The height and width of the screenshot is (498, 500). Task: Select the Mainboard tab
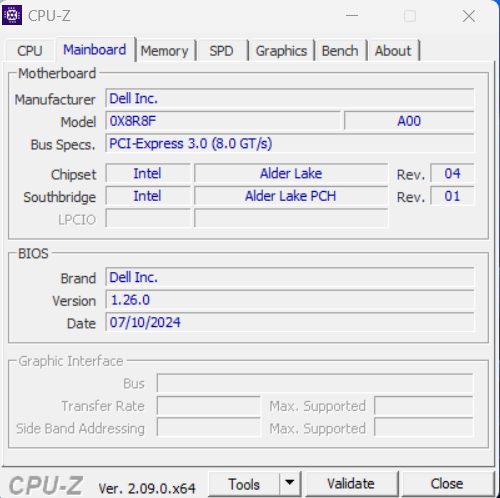point(95,50)
